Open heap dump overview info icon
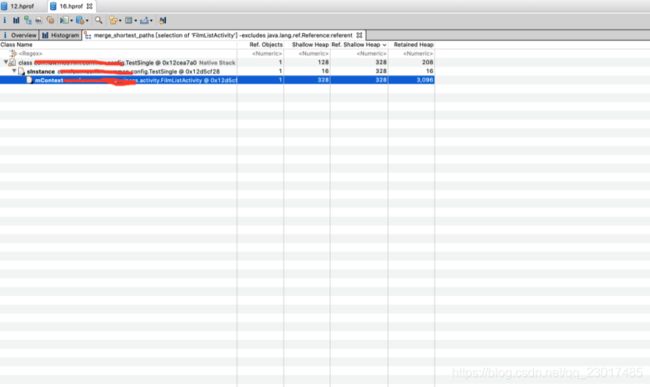650x387 pixels. 5,20
